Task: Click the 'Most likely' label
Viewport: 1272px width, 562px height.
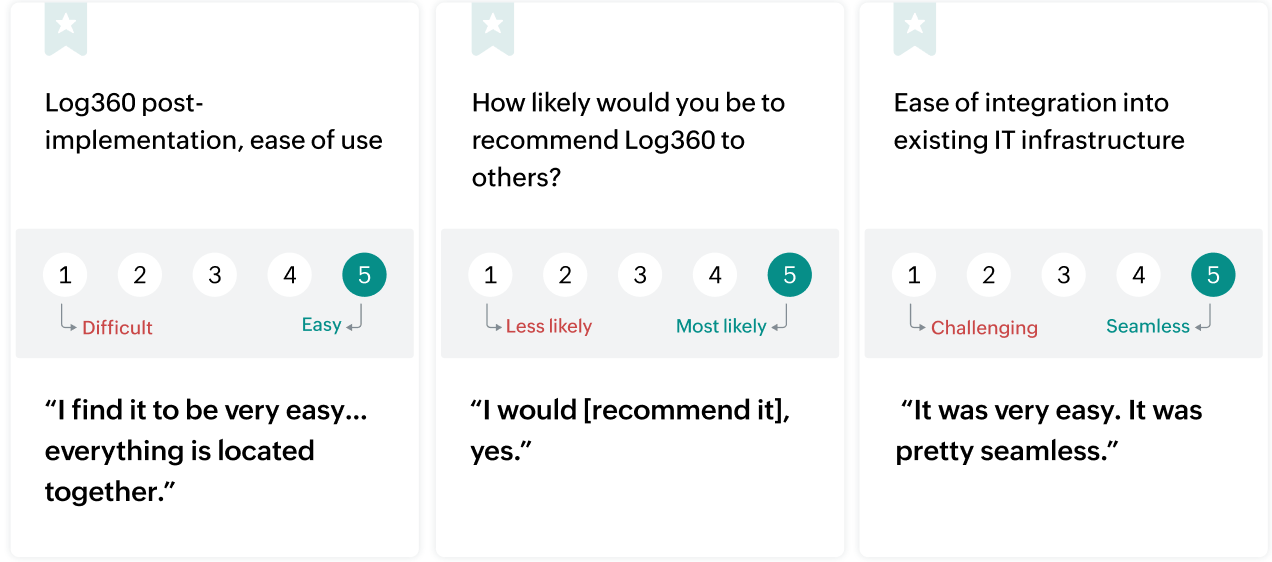Action: tap(721, 327)
